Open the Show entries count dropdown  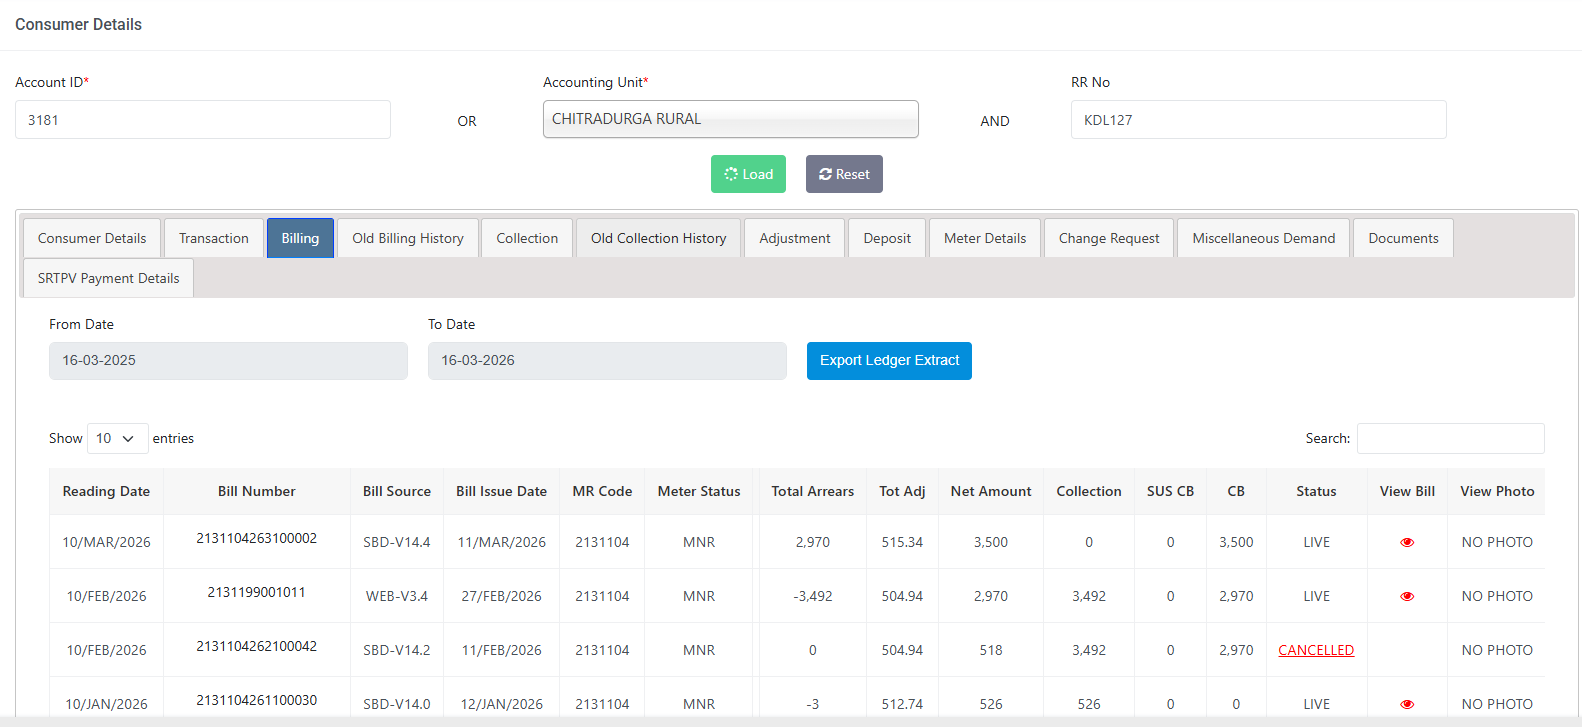click(x=117, y=438)
